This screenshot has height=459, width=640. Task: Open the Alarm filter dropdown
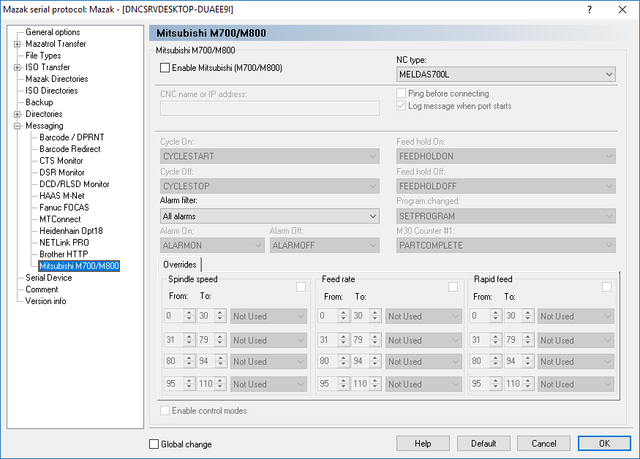point(270,216)
